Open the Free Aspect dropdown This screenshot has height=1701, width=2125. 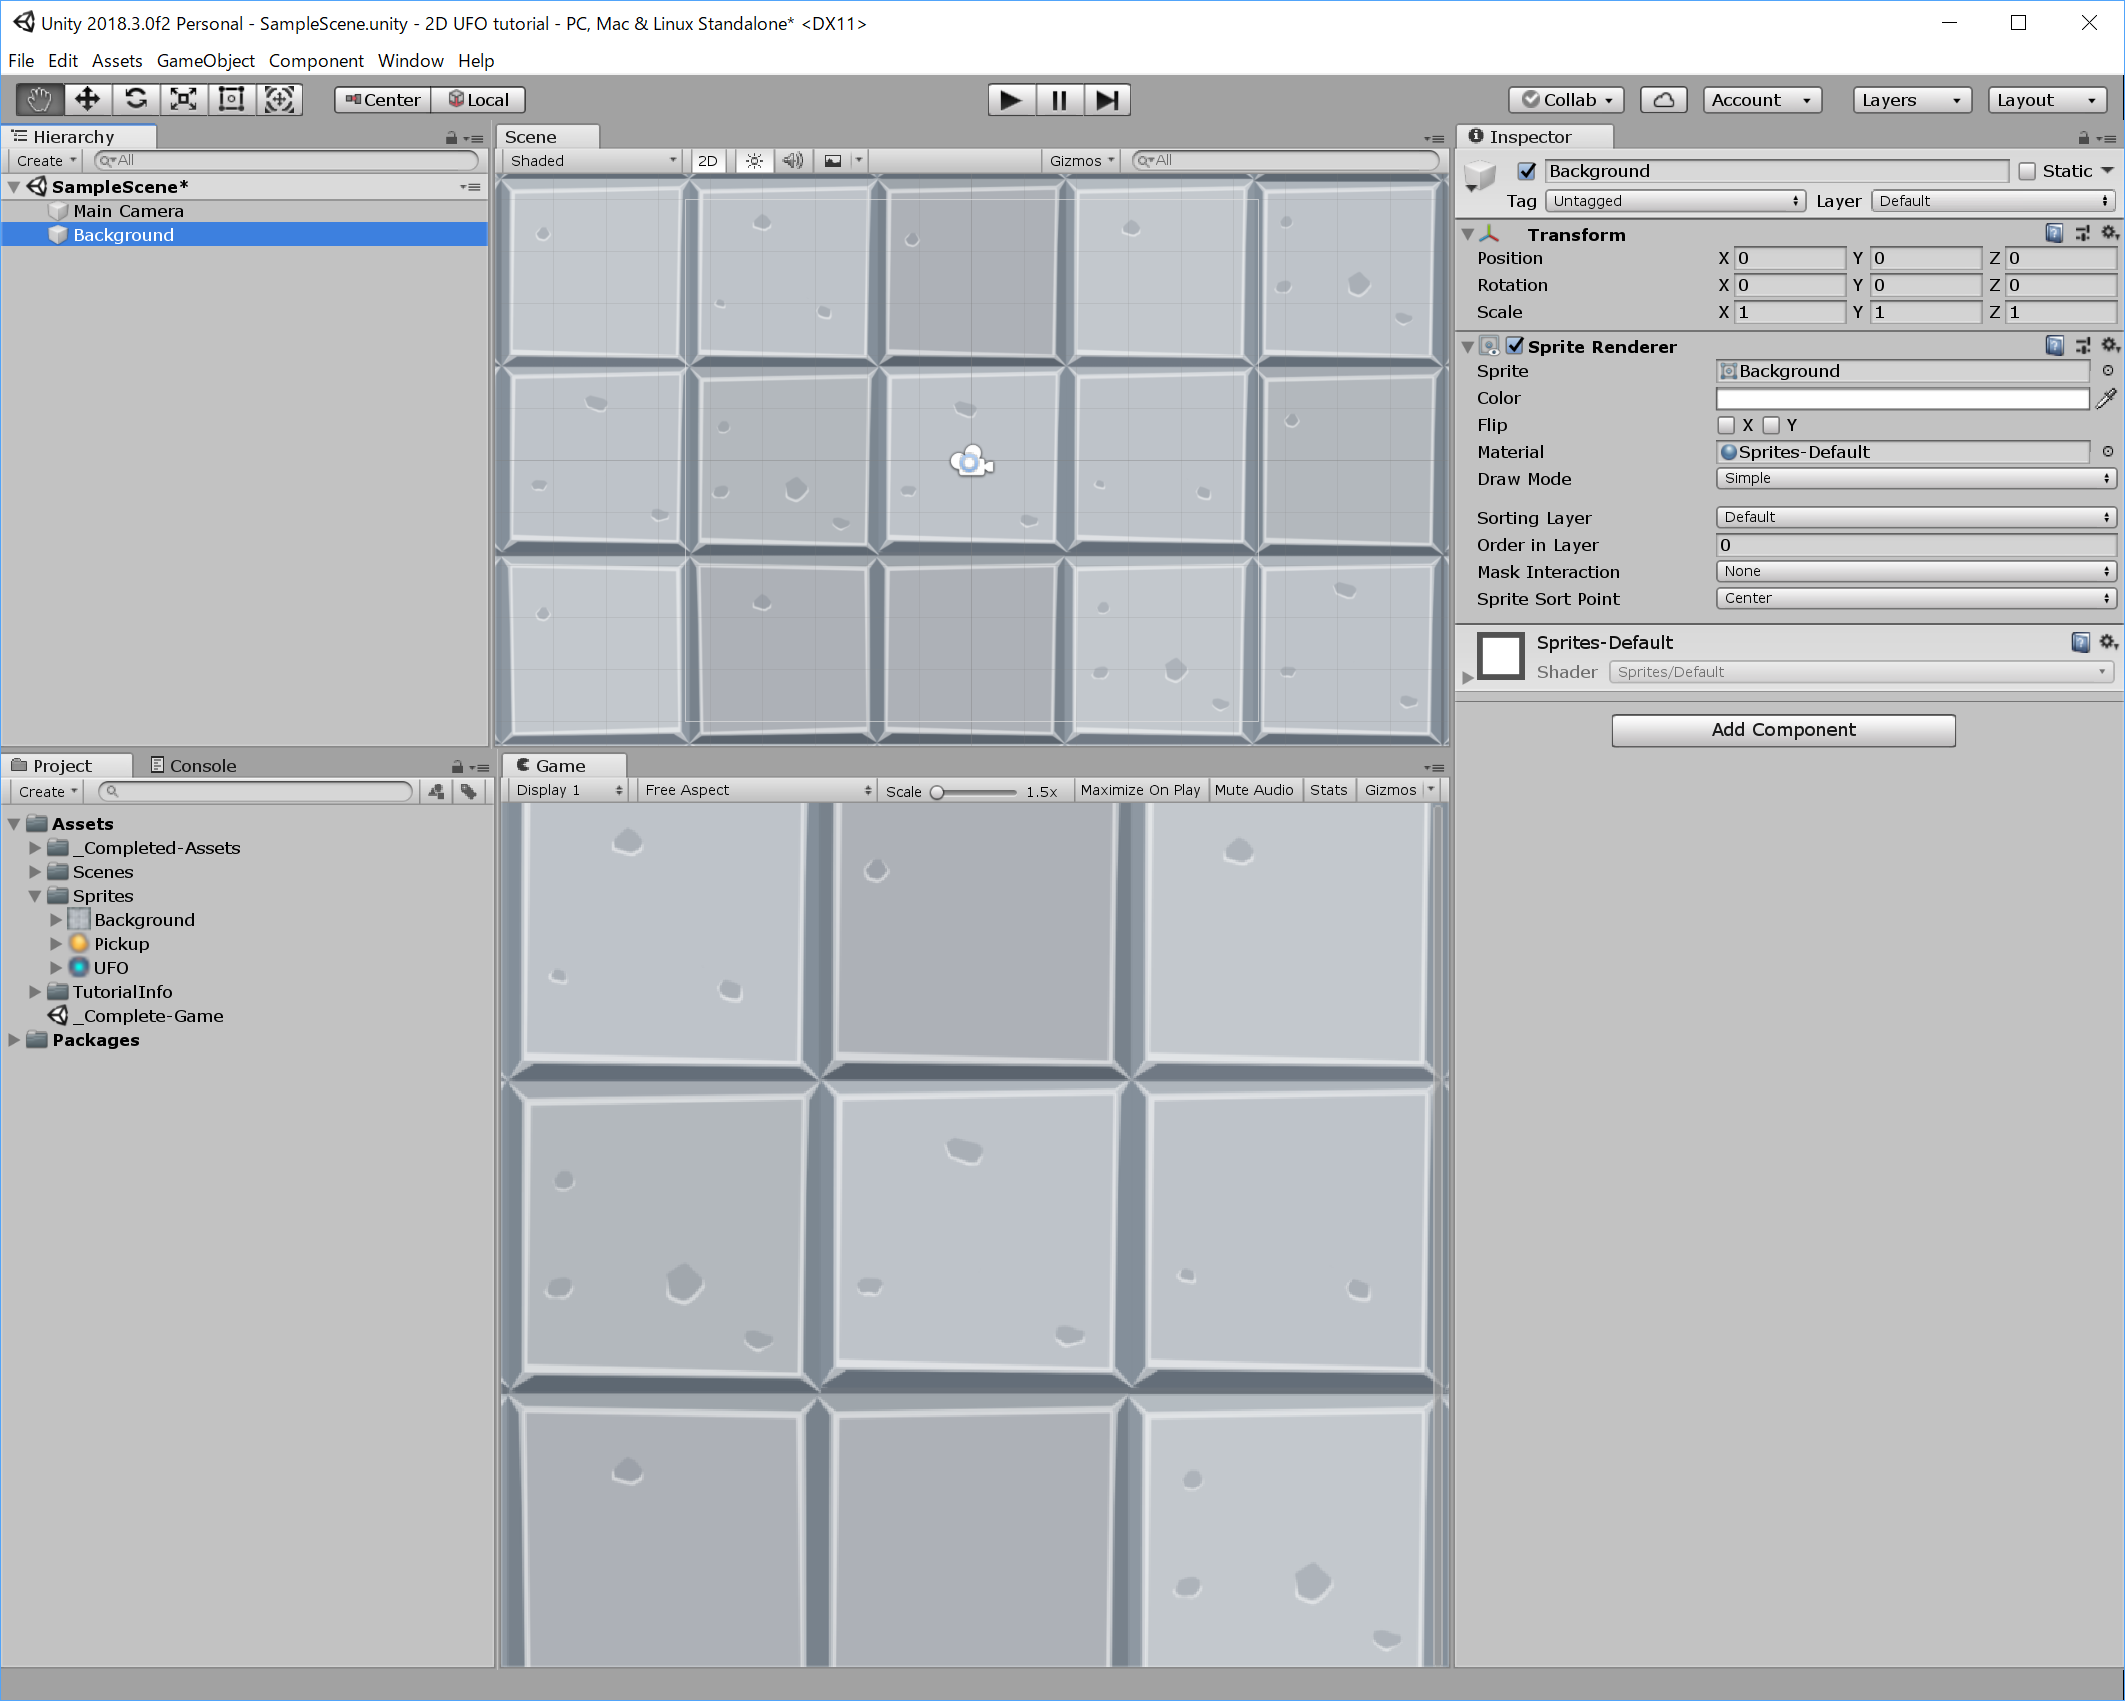[757, 790]
